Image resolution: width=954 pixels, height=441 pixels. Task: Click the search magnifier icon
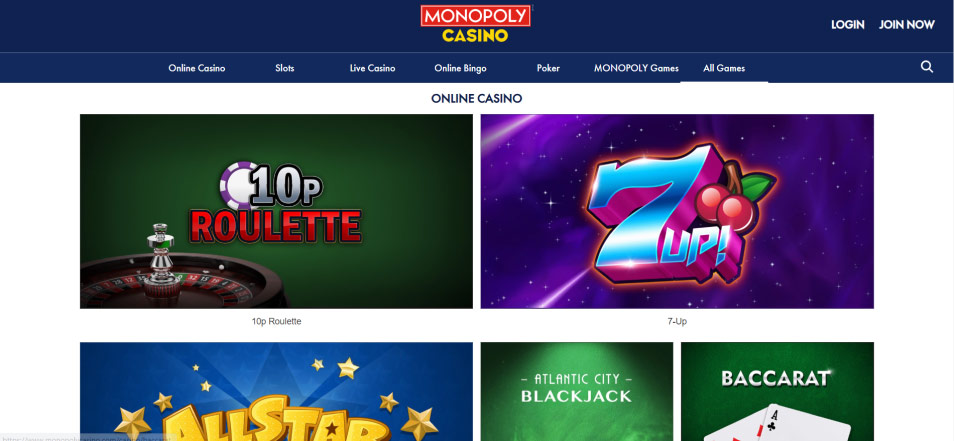tap(927, 67)
